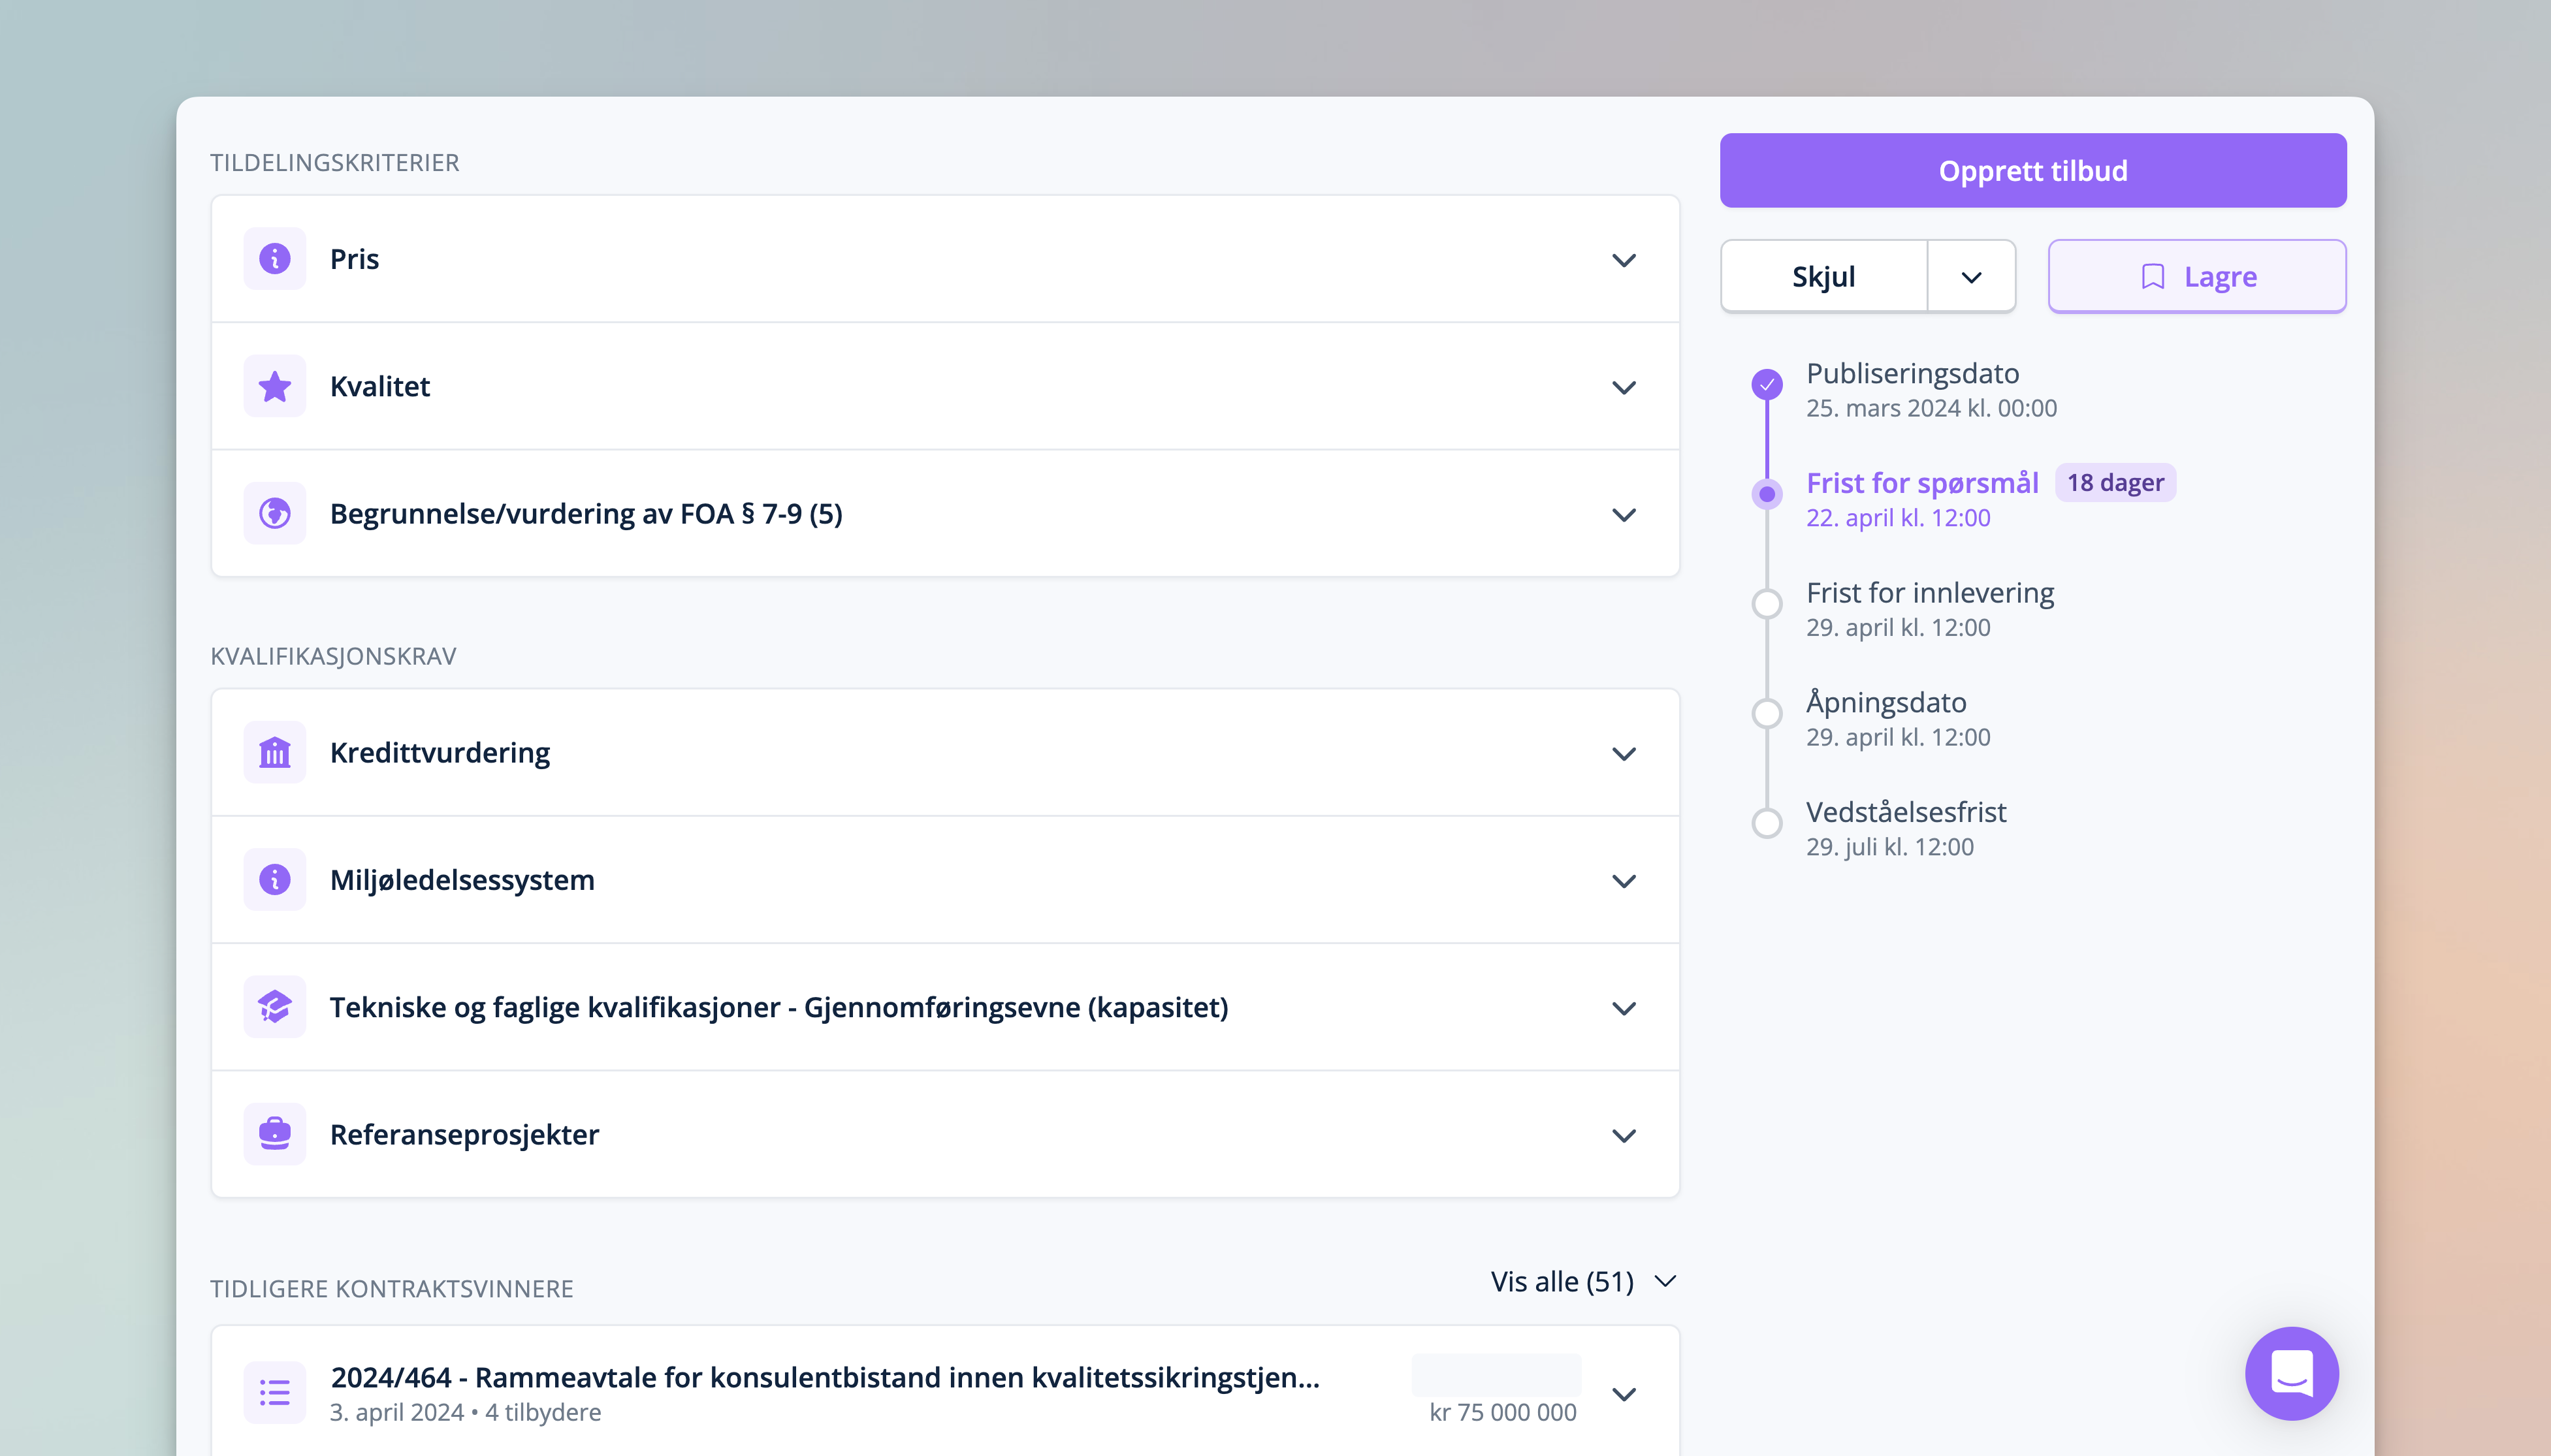The height and width of the screenshot is (1456, 2551).
Task: Save tender with the Lagre button
Action: click(x=2196, y=277)
